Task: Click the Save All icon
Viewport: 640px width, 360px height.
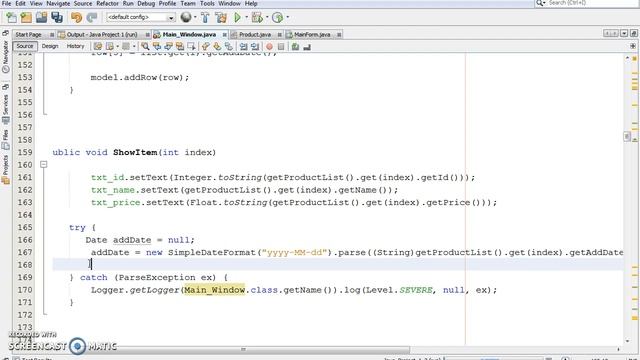Action: (57, 17)
